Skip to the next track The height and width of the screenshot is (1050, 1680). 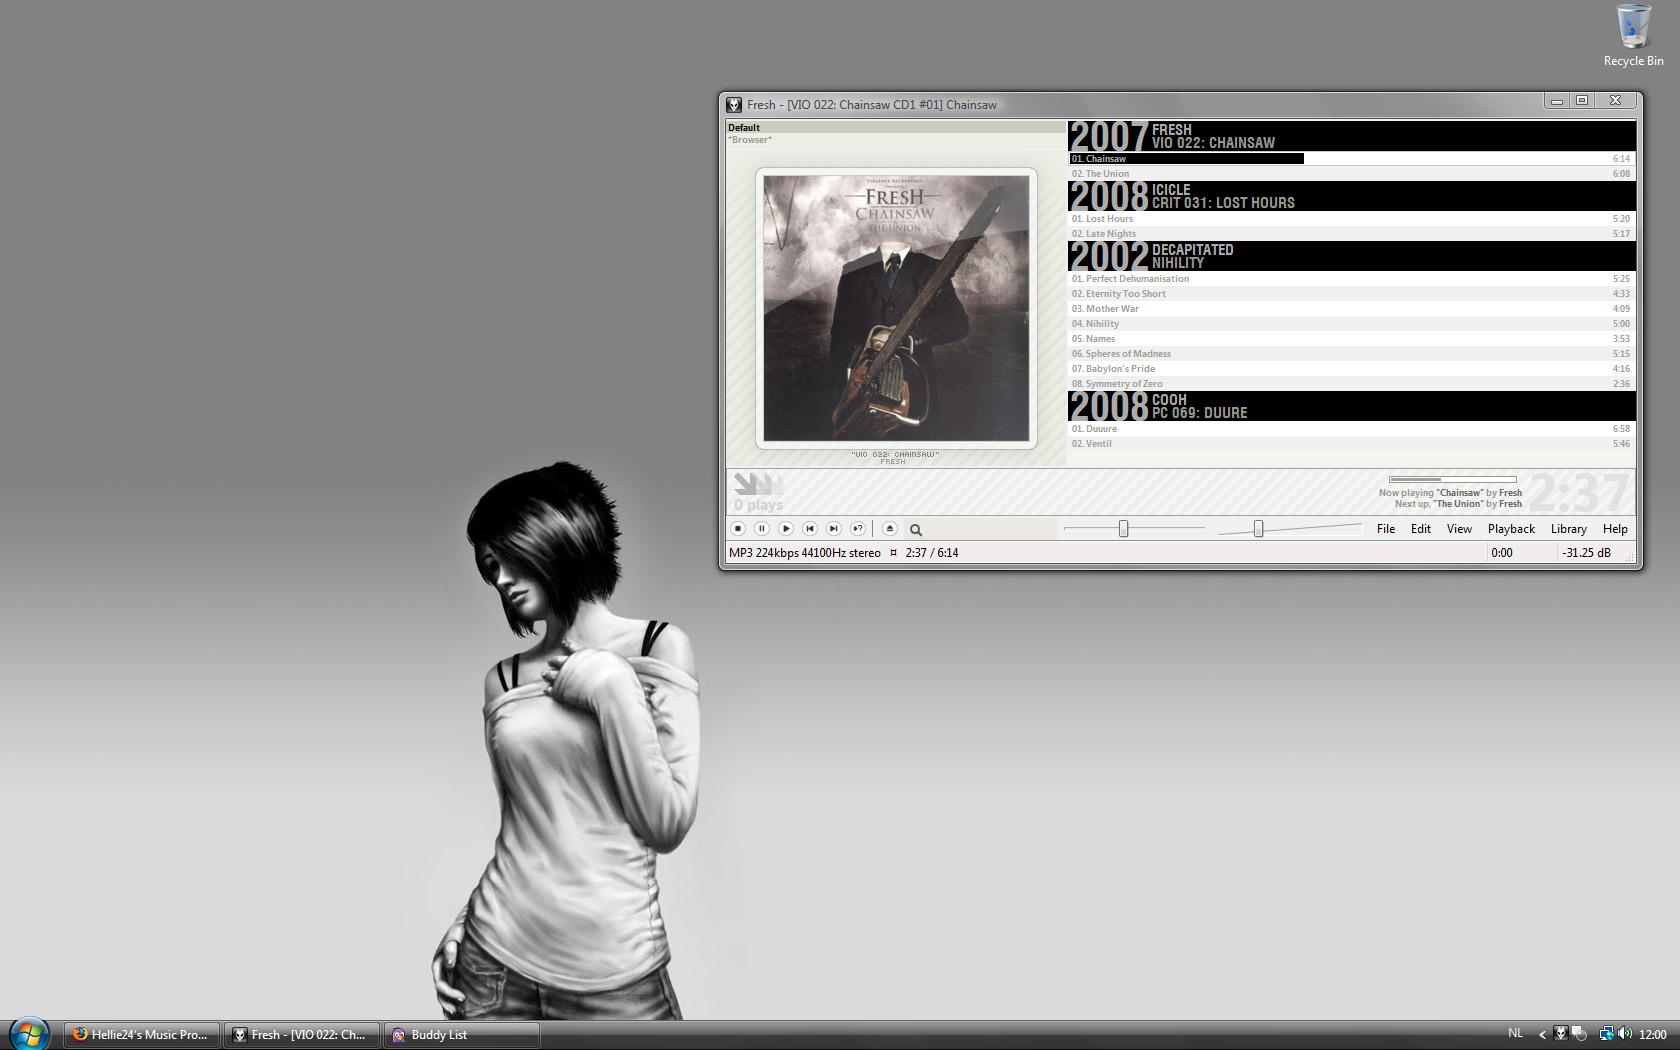coord(834,529)
